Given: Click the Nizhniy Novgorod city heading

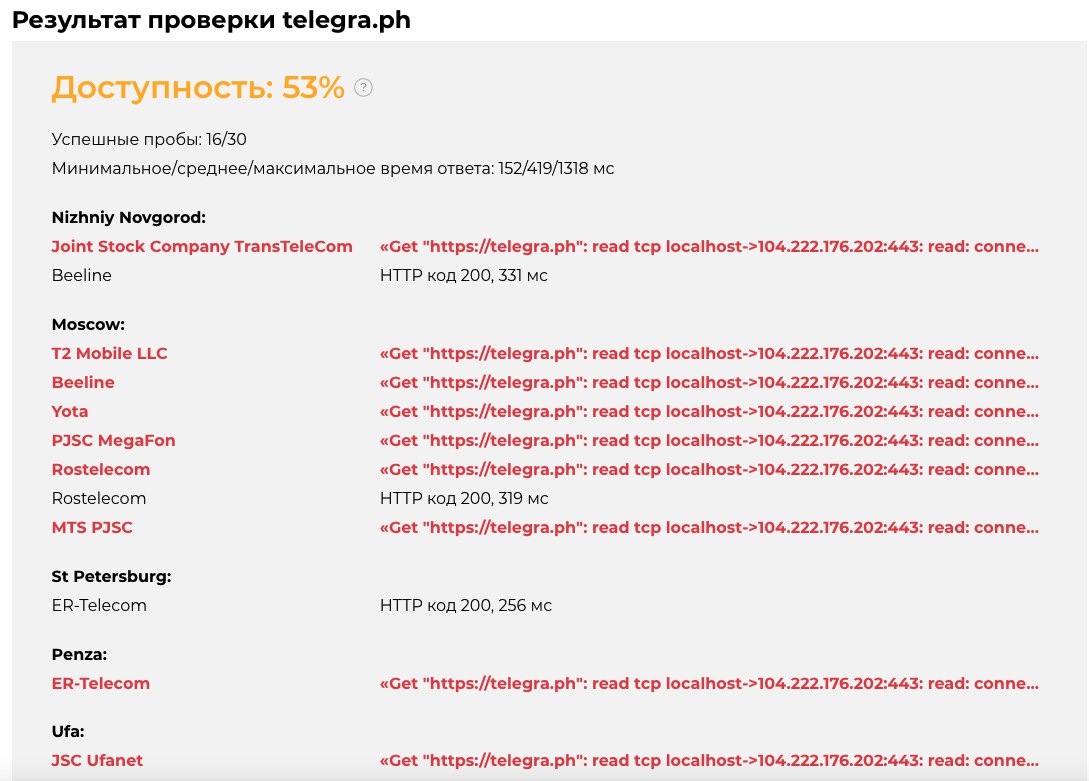Looking at the screenshot, I should (x=128, y=217).
